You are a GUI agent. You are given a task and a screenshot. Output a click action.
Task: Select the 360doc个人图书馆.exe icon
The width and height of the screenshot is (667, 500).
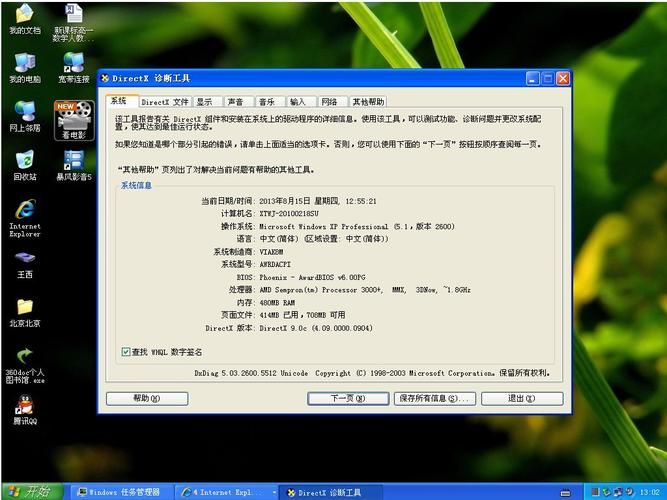tap(25, 366)
